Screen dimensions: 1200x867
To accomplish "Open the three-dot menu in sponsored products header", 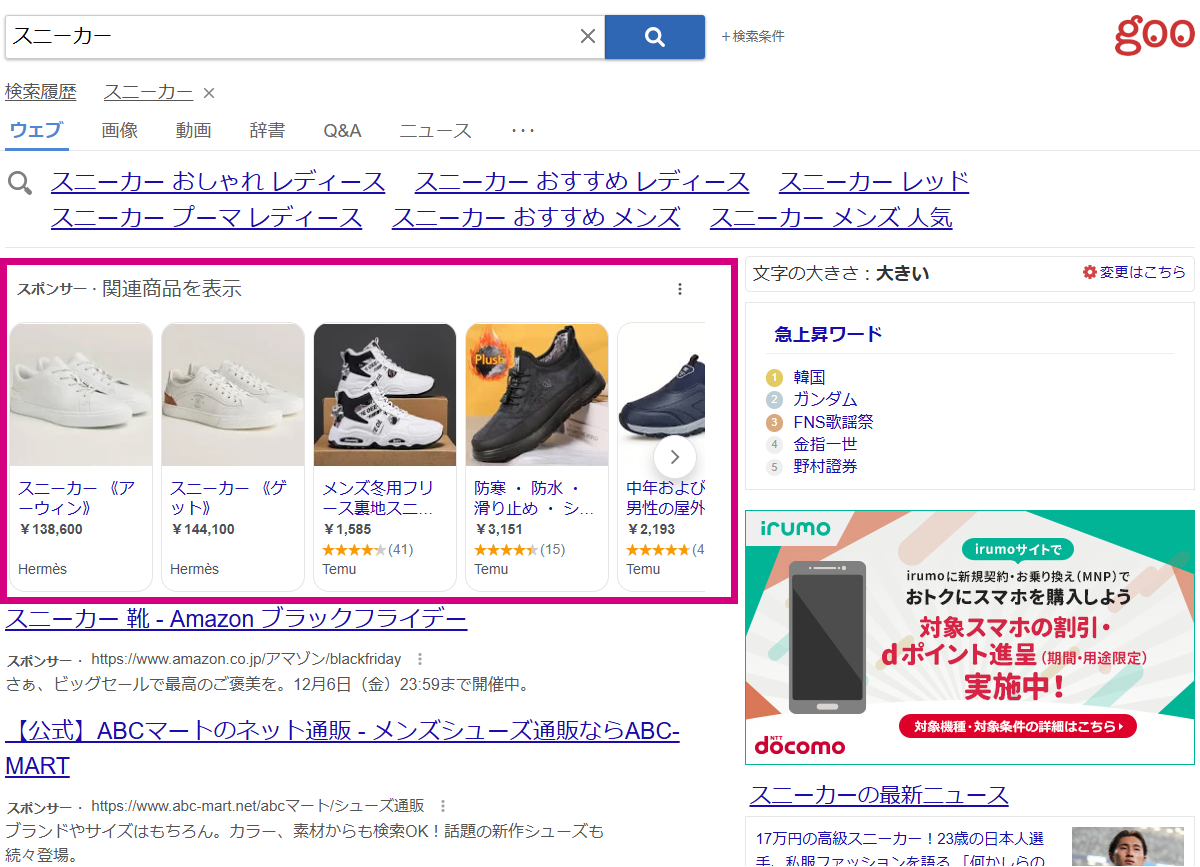I will (680, 289).
